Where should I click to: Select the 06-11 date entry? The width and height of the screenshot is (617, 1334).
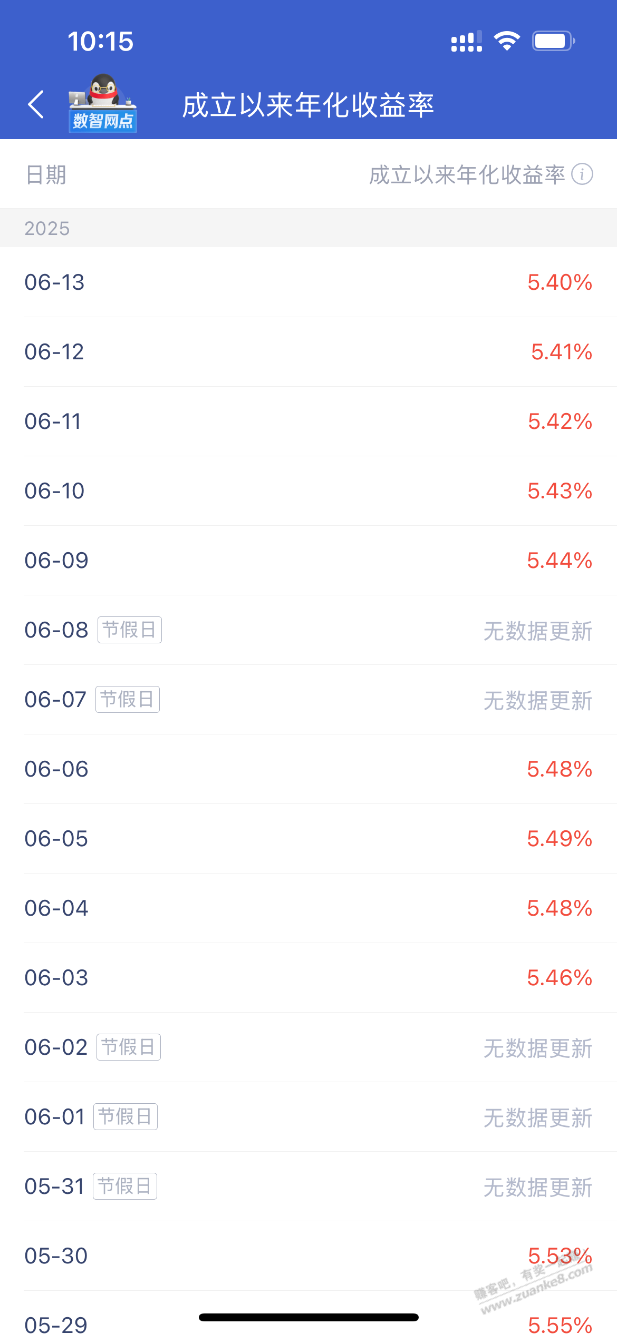(55, 422)
